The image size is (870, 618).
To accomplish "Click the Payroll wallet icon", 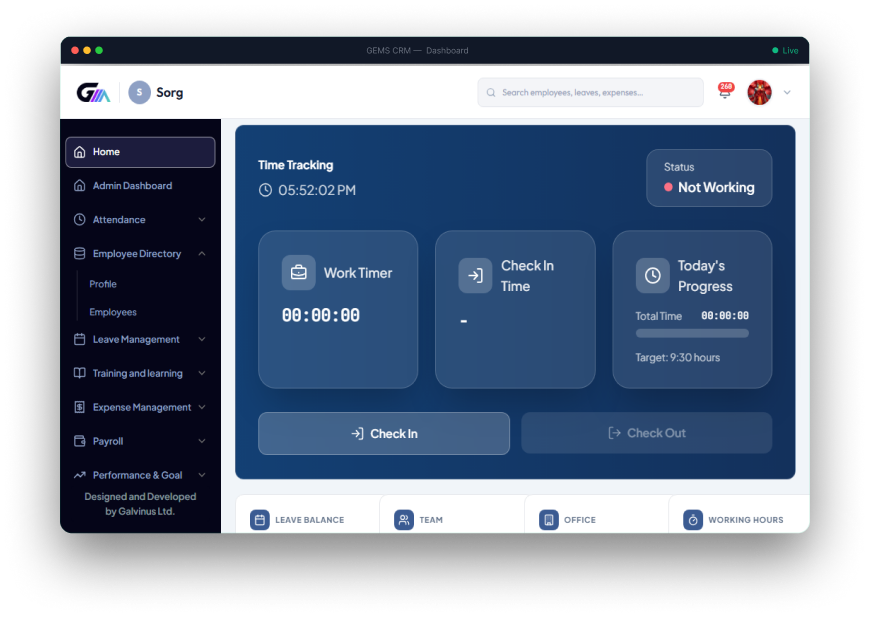I will click(x=80, y=441).
